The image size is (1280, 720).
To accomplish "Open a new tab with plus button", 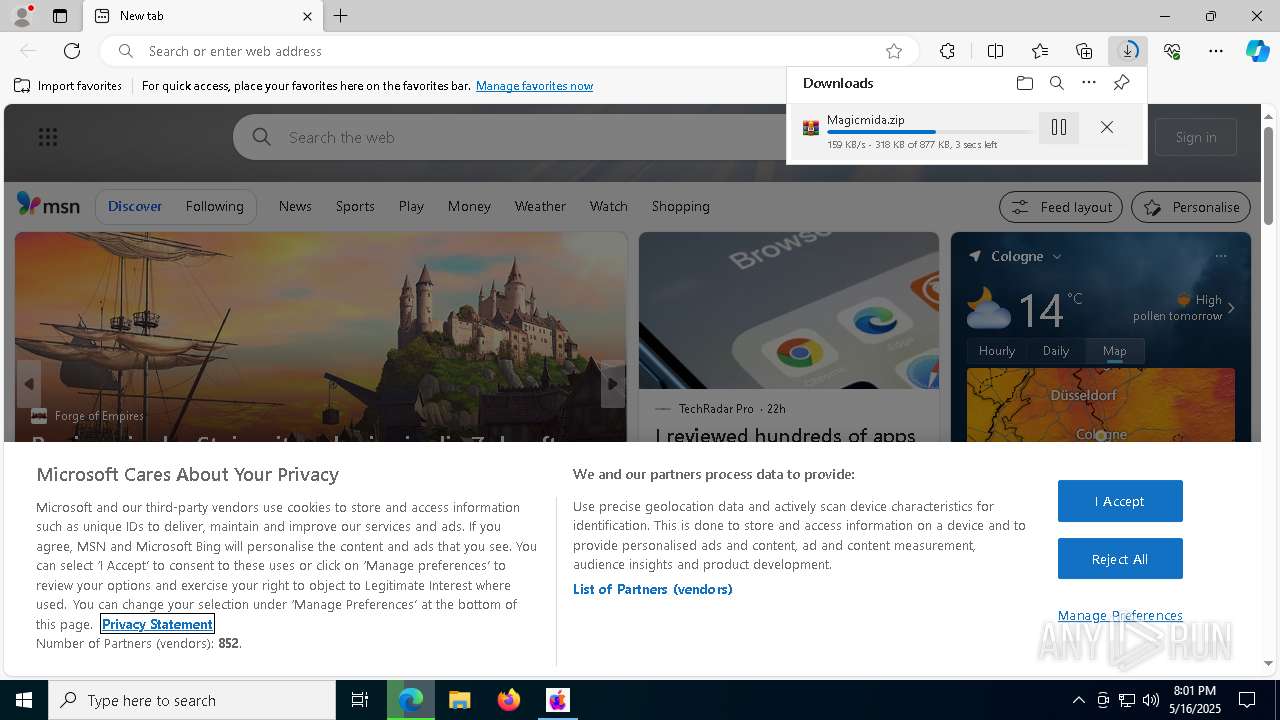I will pos(341,16).
